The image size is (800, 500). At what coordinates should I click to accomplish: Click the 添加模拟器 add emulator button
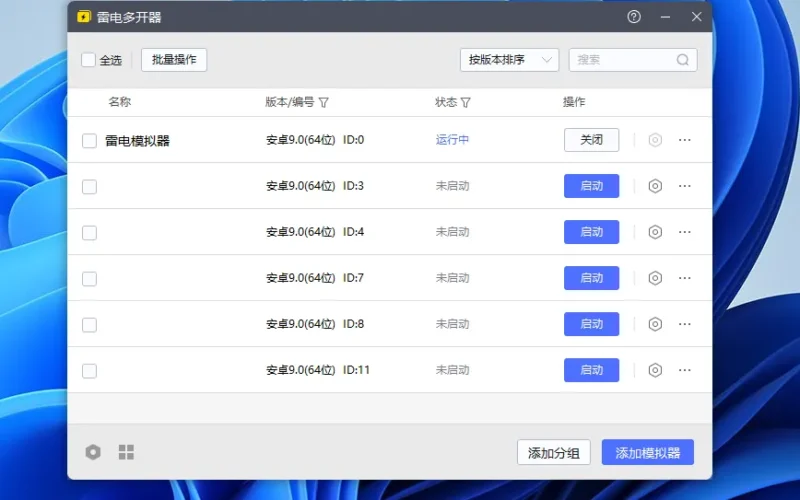point(647,453)
